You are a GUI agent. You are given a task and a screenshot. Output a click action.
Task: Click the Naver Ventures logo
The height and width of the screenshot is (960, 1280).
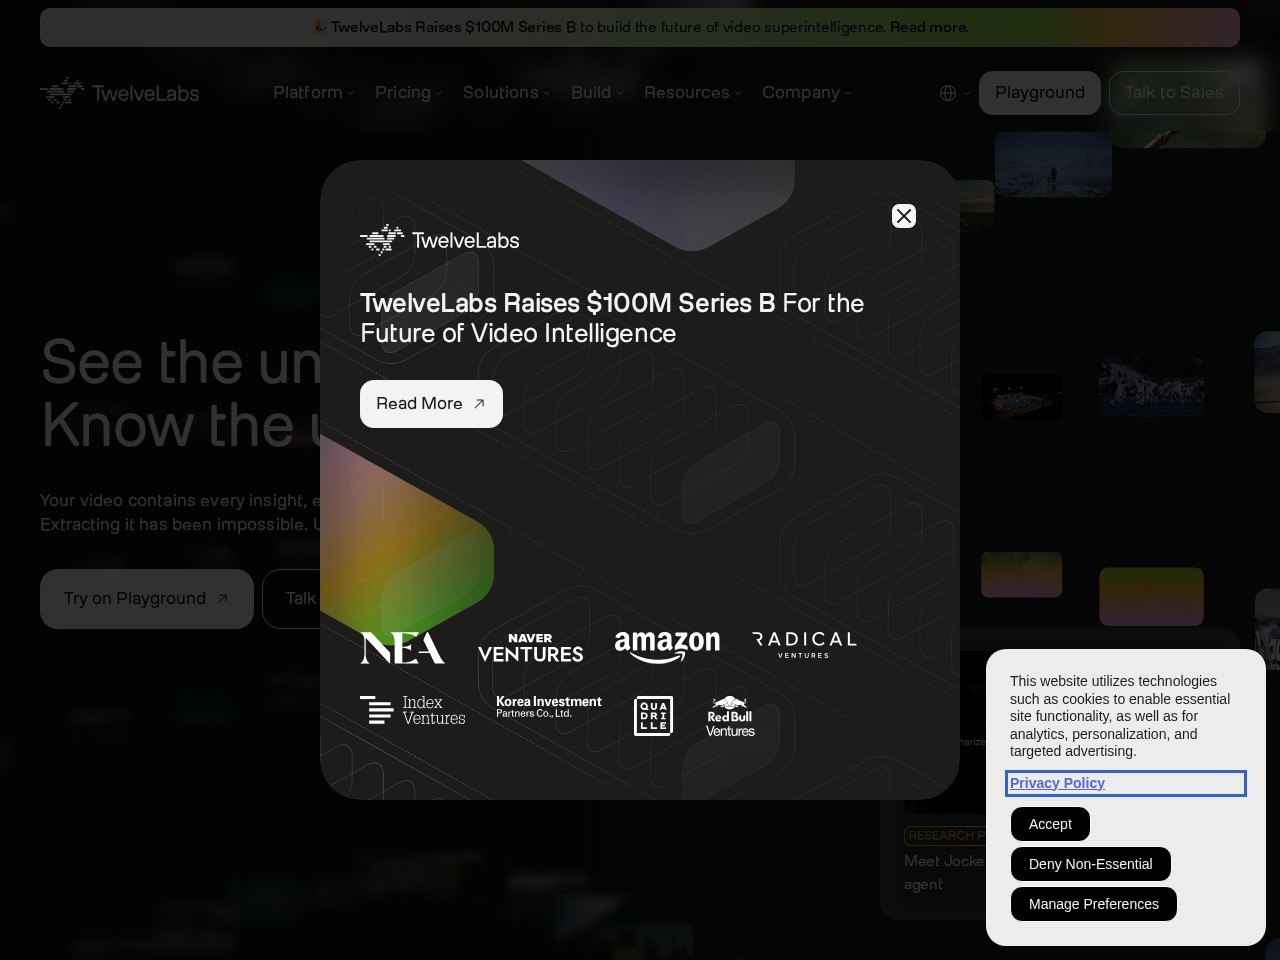click(x=531, y=648)
